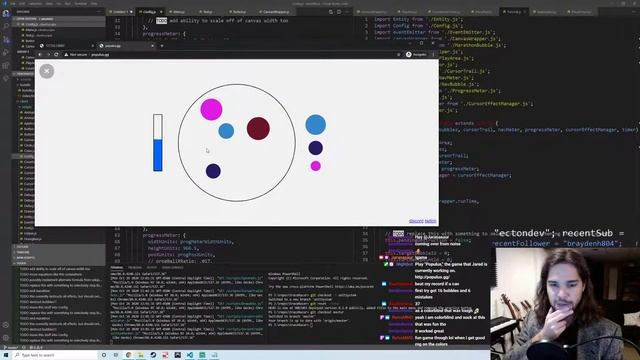The image size is (640, 360).
Task: Click the blue progress meter bar
Action: (x=158, y=155)
